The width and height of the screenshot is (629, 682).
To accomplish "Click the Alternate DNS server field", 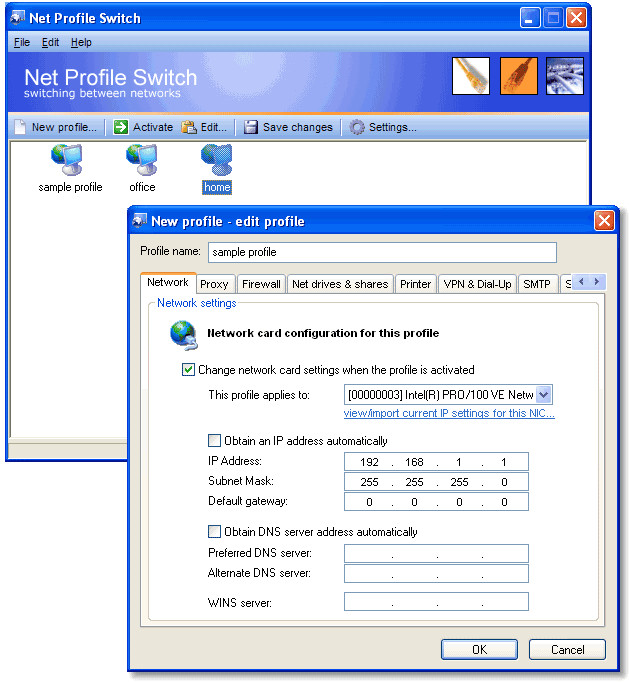I will [x=436, y=573].
